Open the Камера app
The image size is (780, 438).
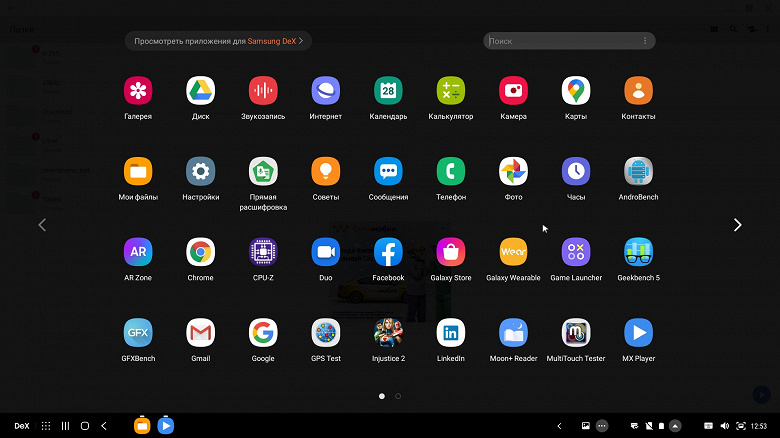[x=513, y=91]
